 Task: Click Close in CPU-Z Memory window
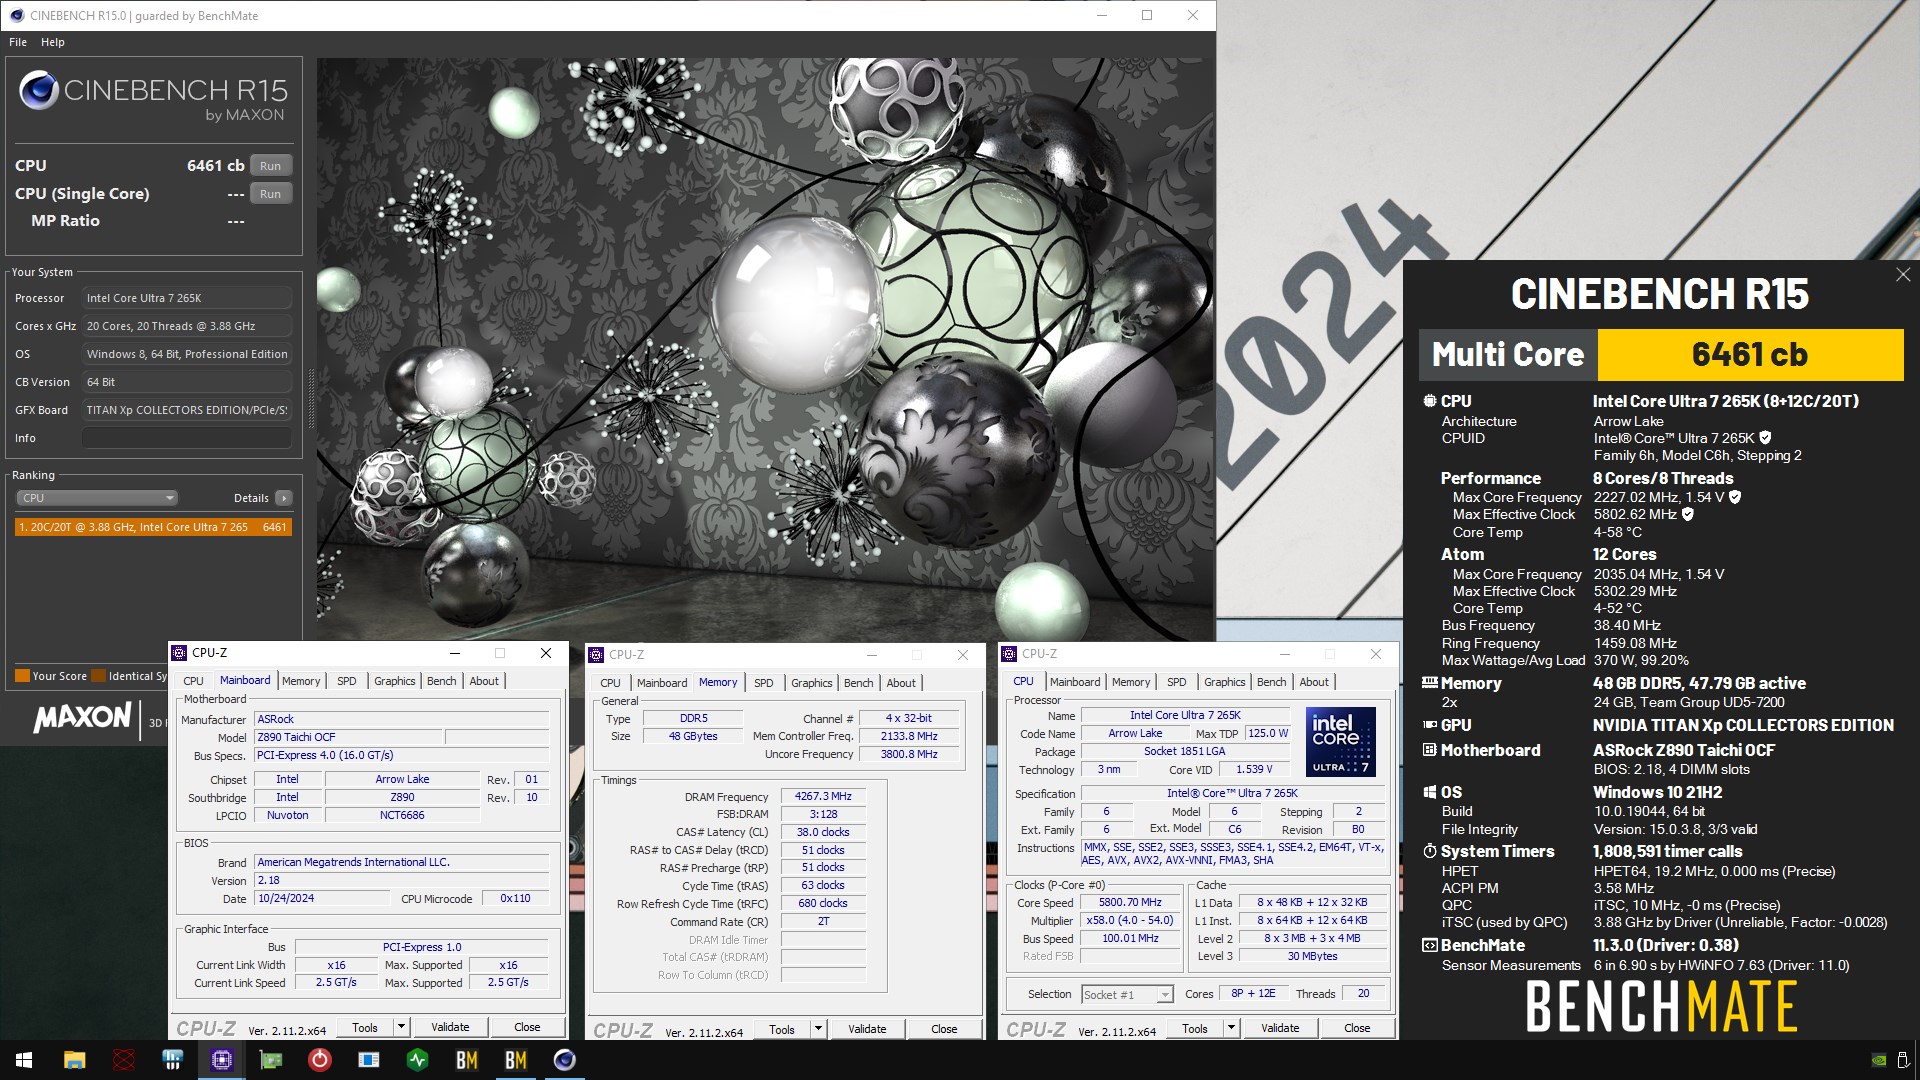[944, 1029]
